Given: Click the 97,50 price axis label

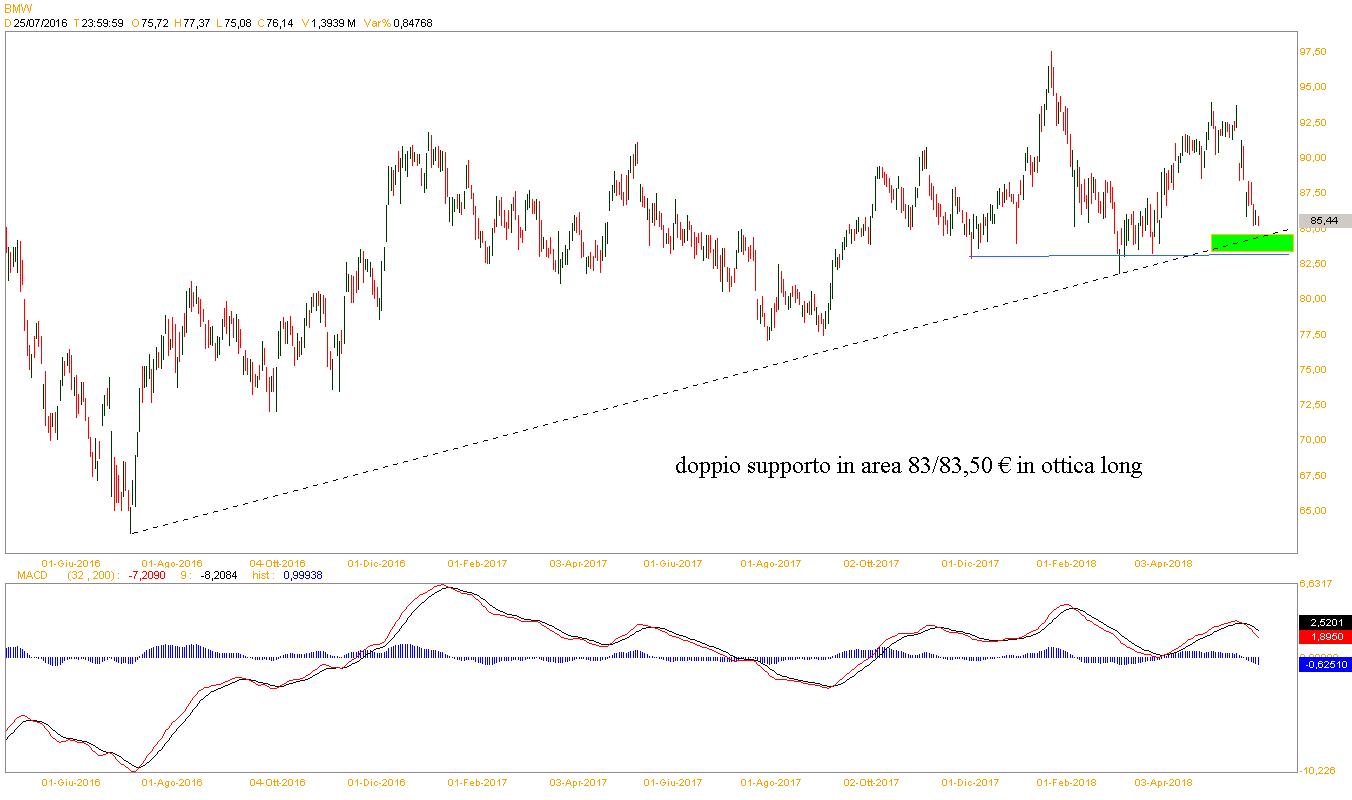Looking at the screenshot, I should pos(1312,52).
